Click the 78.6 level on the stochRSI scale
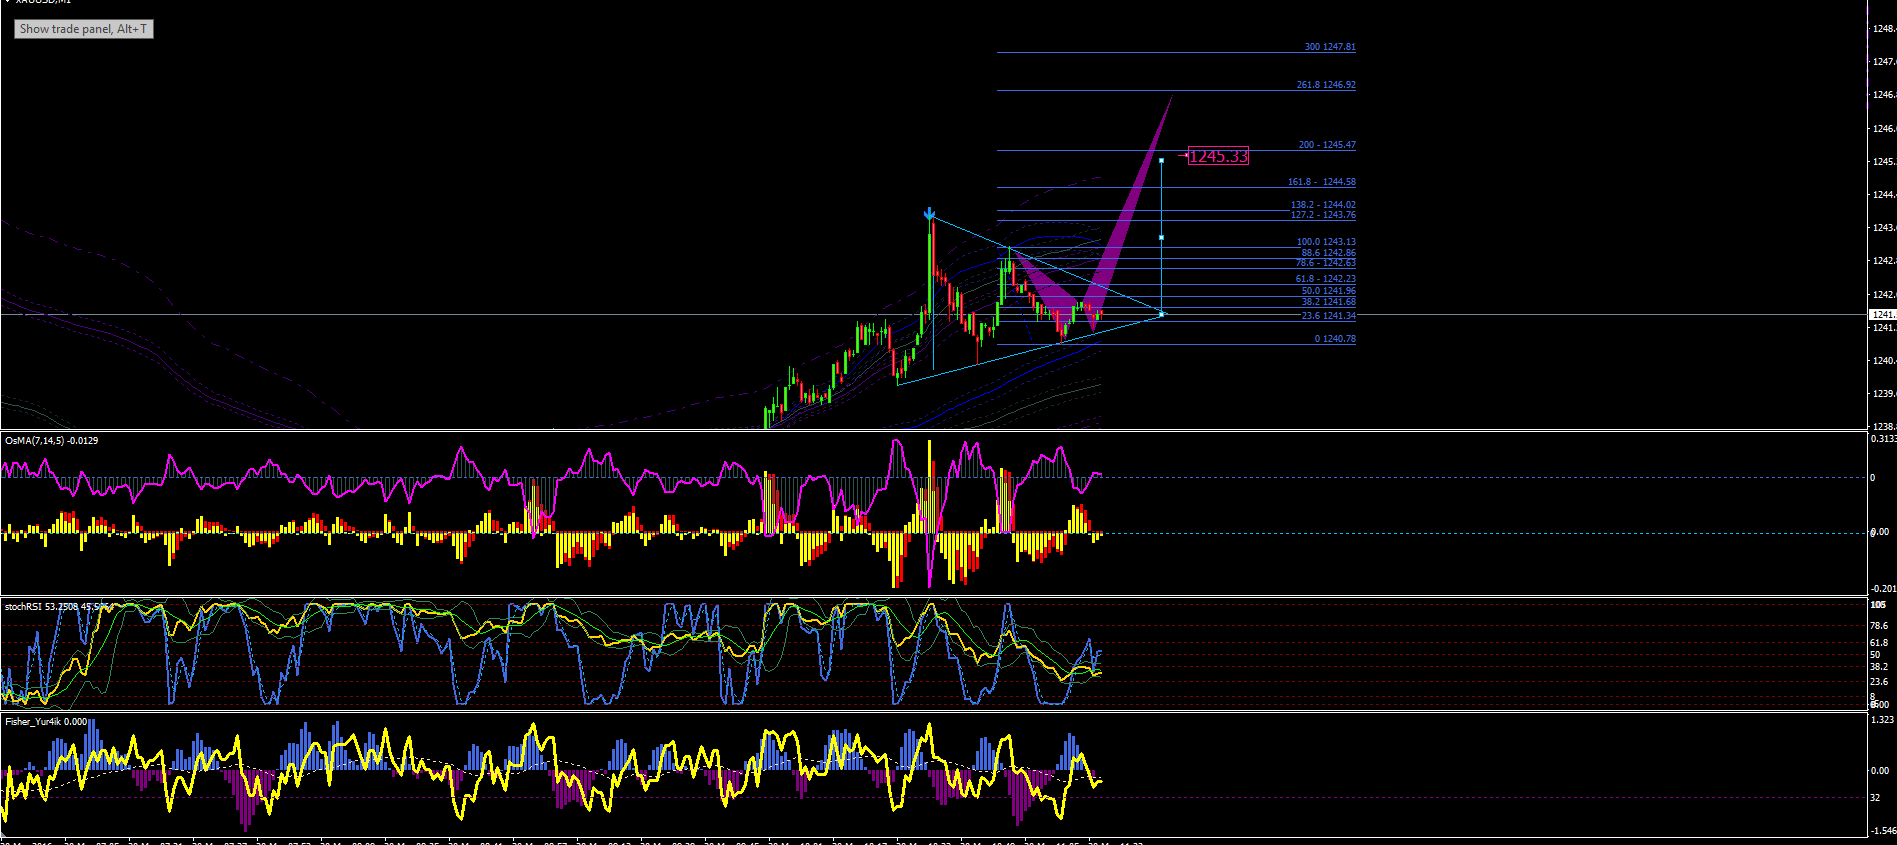 tap(1879, 626)
